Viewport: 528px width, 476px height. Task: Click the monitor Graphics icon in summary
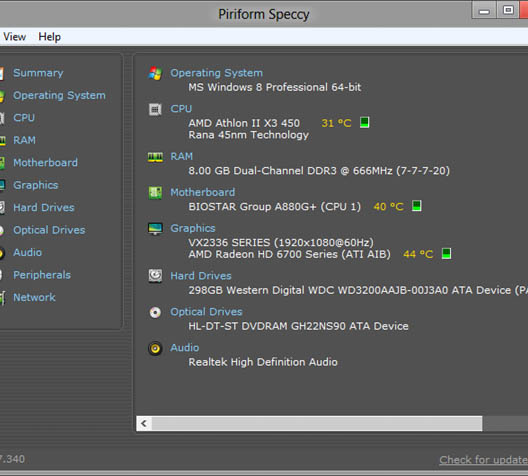coord(155,229)
